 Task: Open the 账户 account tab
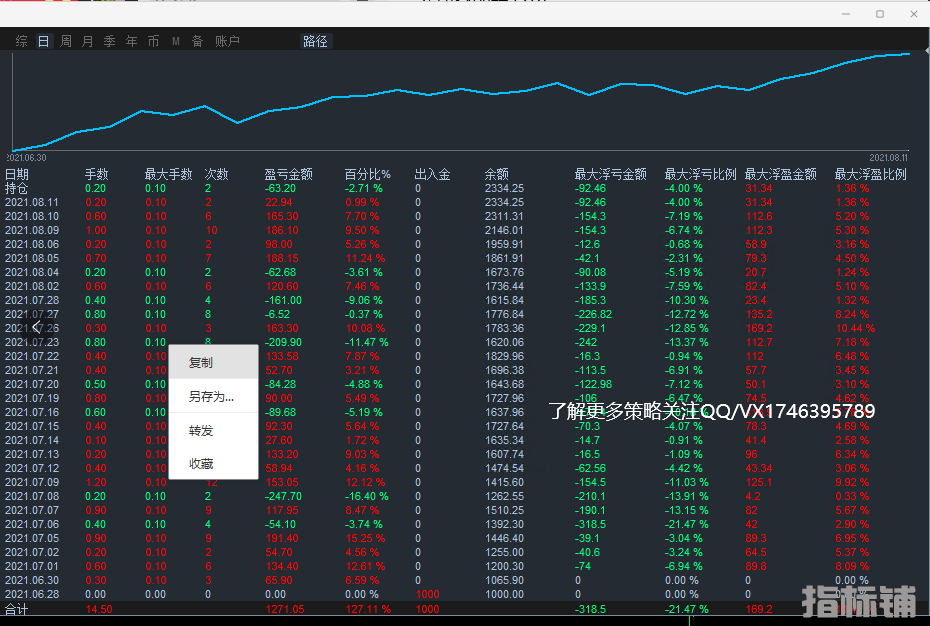pos(227,41)
